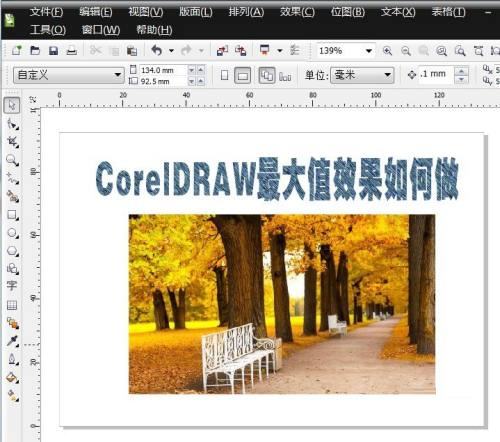This screenshot has width=500, height=442.
Task: Select the Crop tool
Action: coord(13,142)
